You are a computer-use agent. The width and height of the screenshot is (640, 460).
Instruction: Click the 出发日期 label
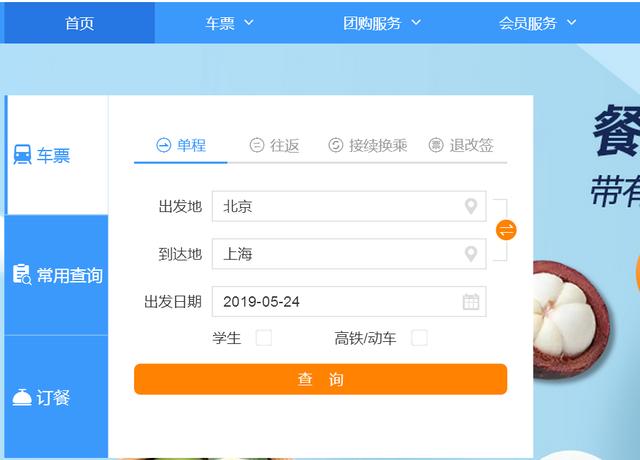(x=173, y=302)
